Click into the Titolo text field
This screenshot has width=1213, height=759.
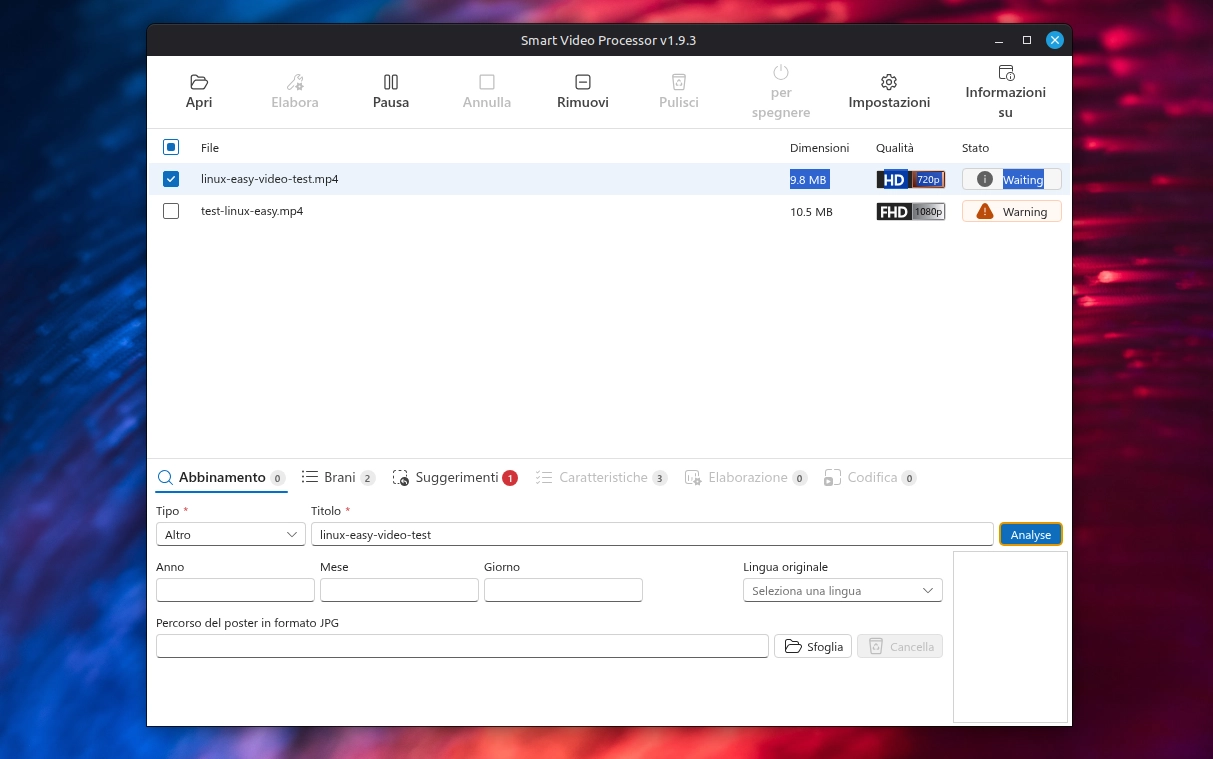click(652, 534)
